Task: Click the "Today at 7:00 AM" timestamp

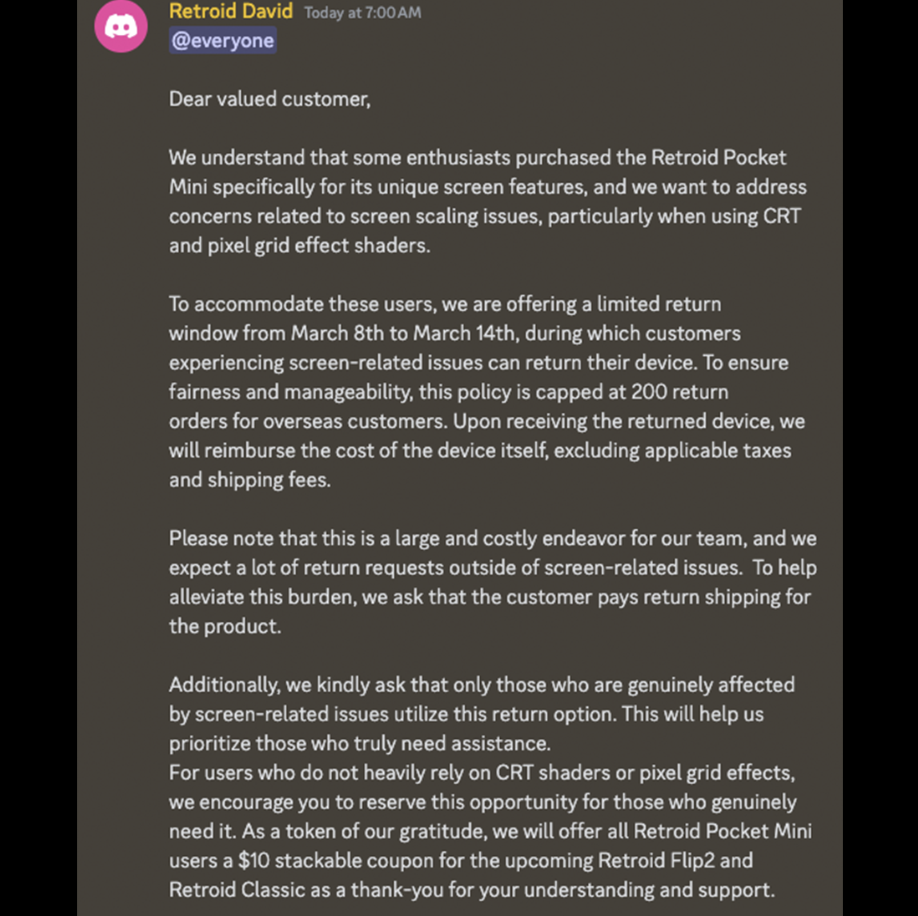Action: click(x=362, y=13)
